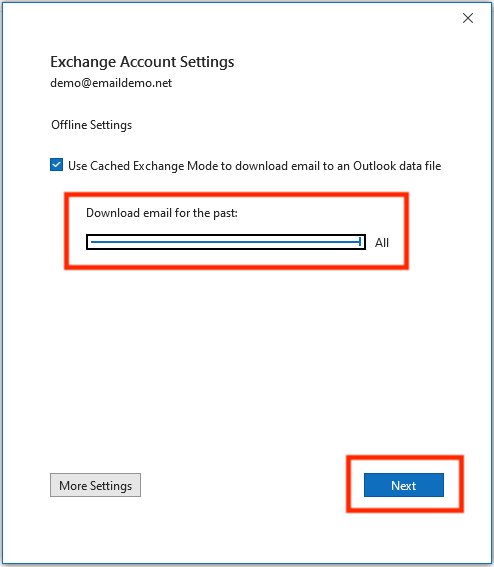Click the blue checkmark icon in the checkbox

pyautogui.click(x=56, y=165)
